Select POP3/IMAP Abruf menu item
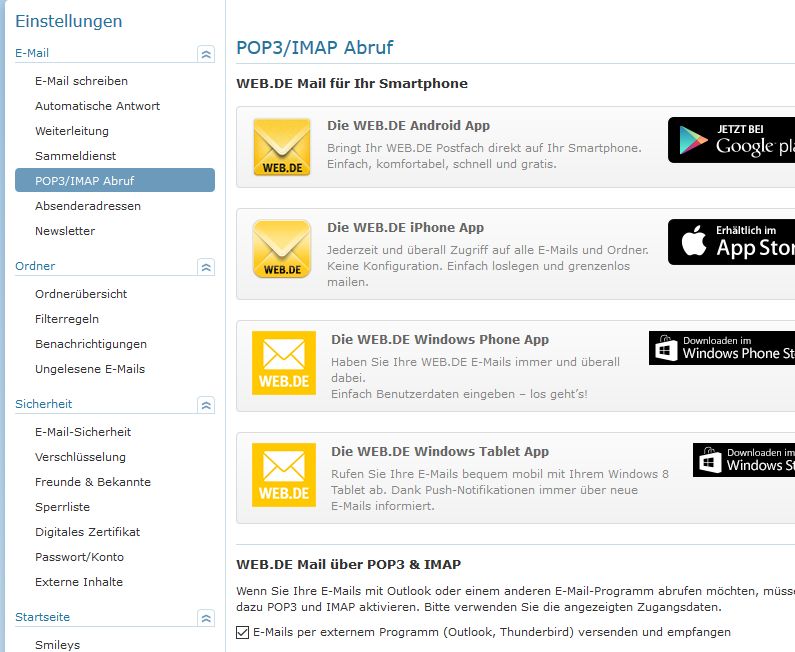 (x=115, y=180)
